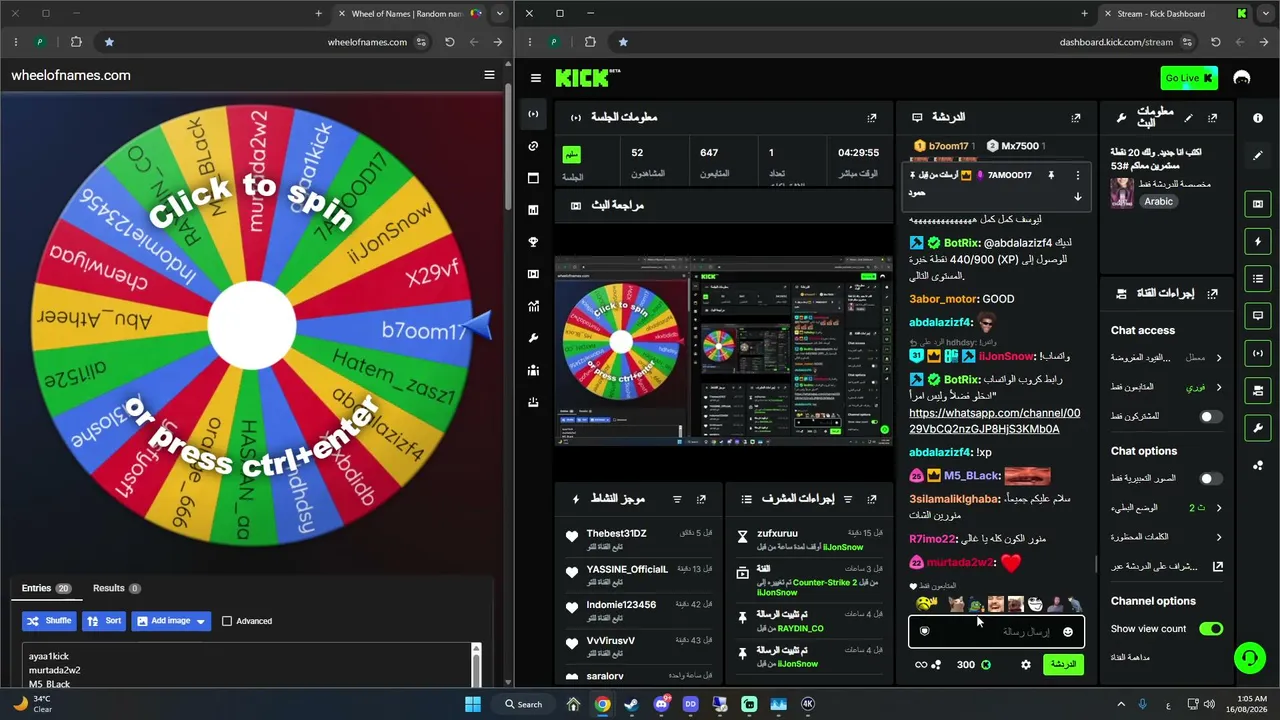Edit stream info with the pencil icon
Image resolution: width=1280 pixels, height=720 pixels.
[1188, 118]
